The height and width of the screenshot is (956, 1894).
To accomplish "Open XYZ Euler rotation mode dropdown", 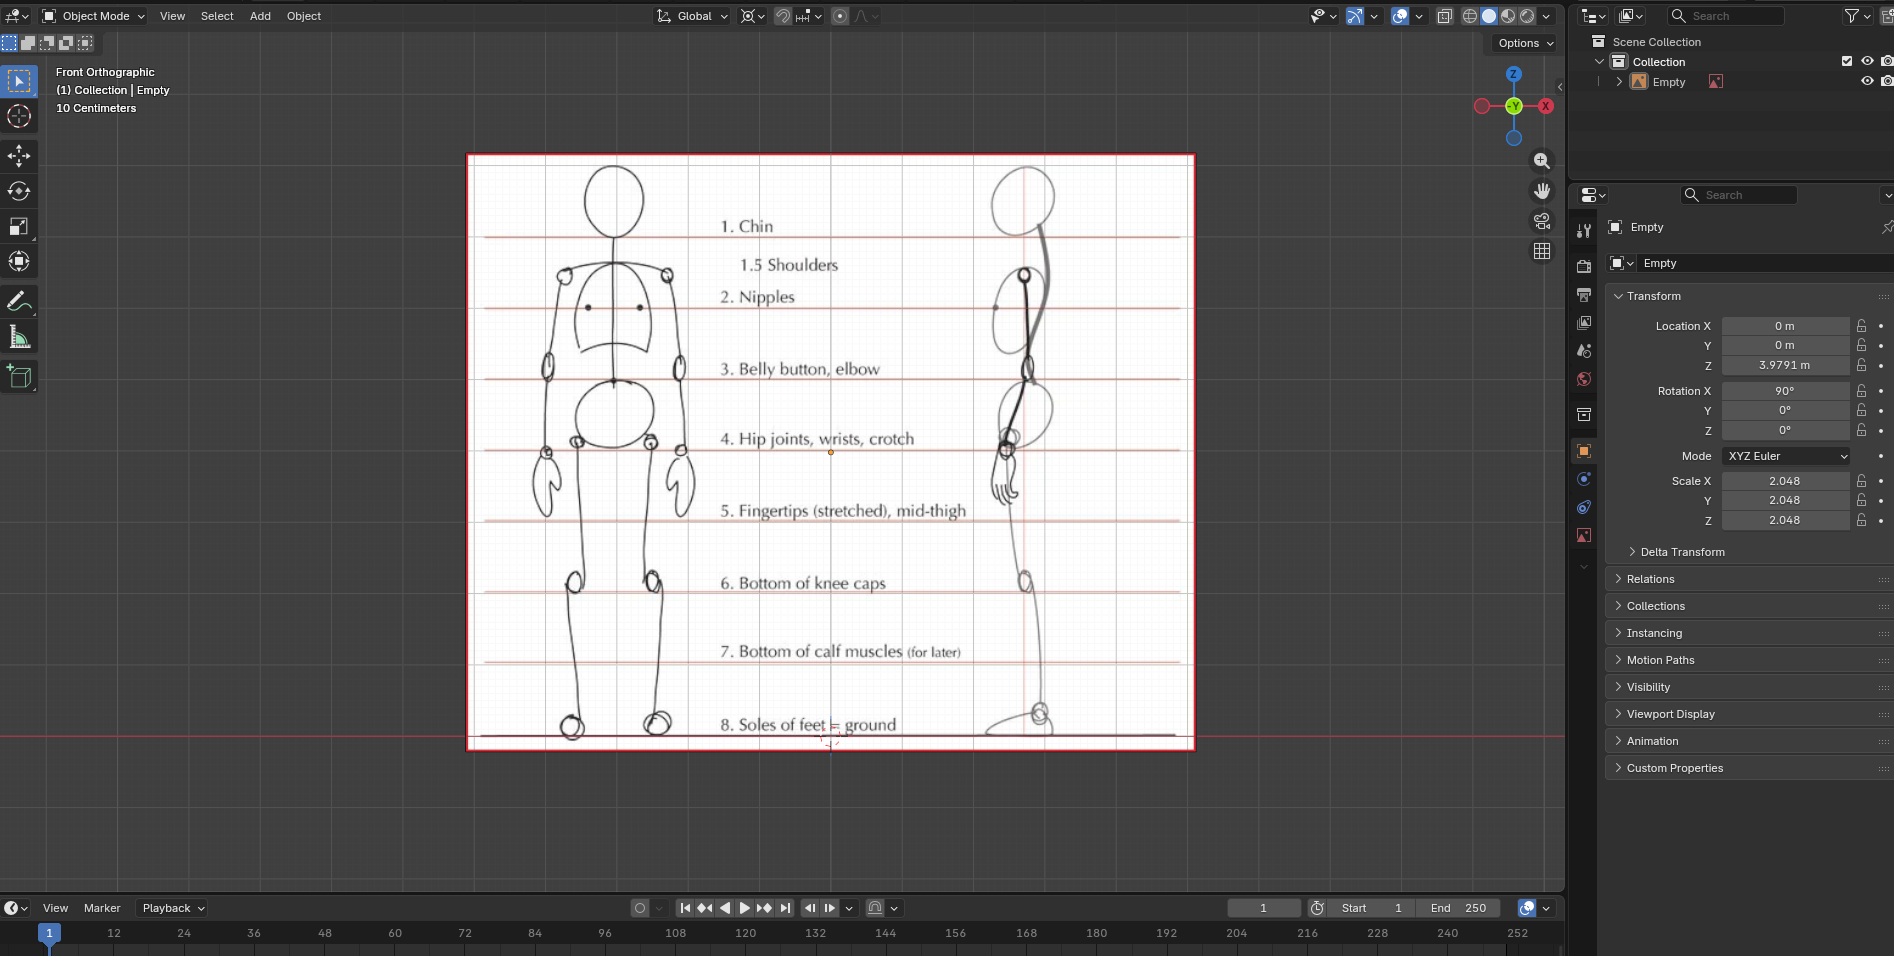I will [x=1786, y=456].
